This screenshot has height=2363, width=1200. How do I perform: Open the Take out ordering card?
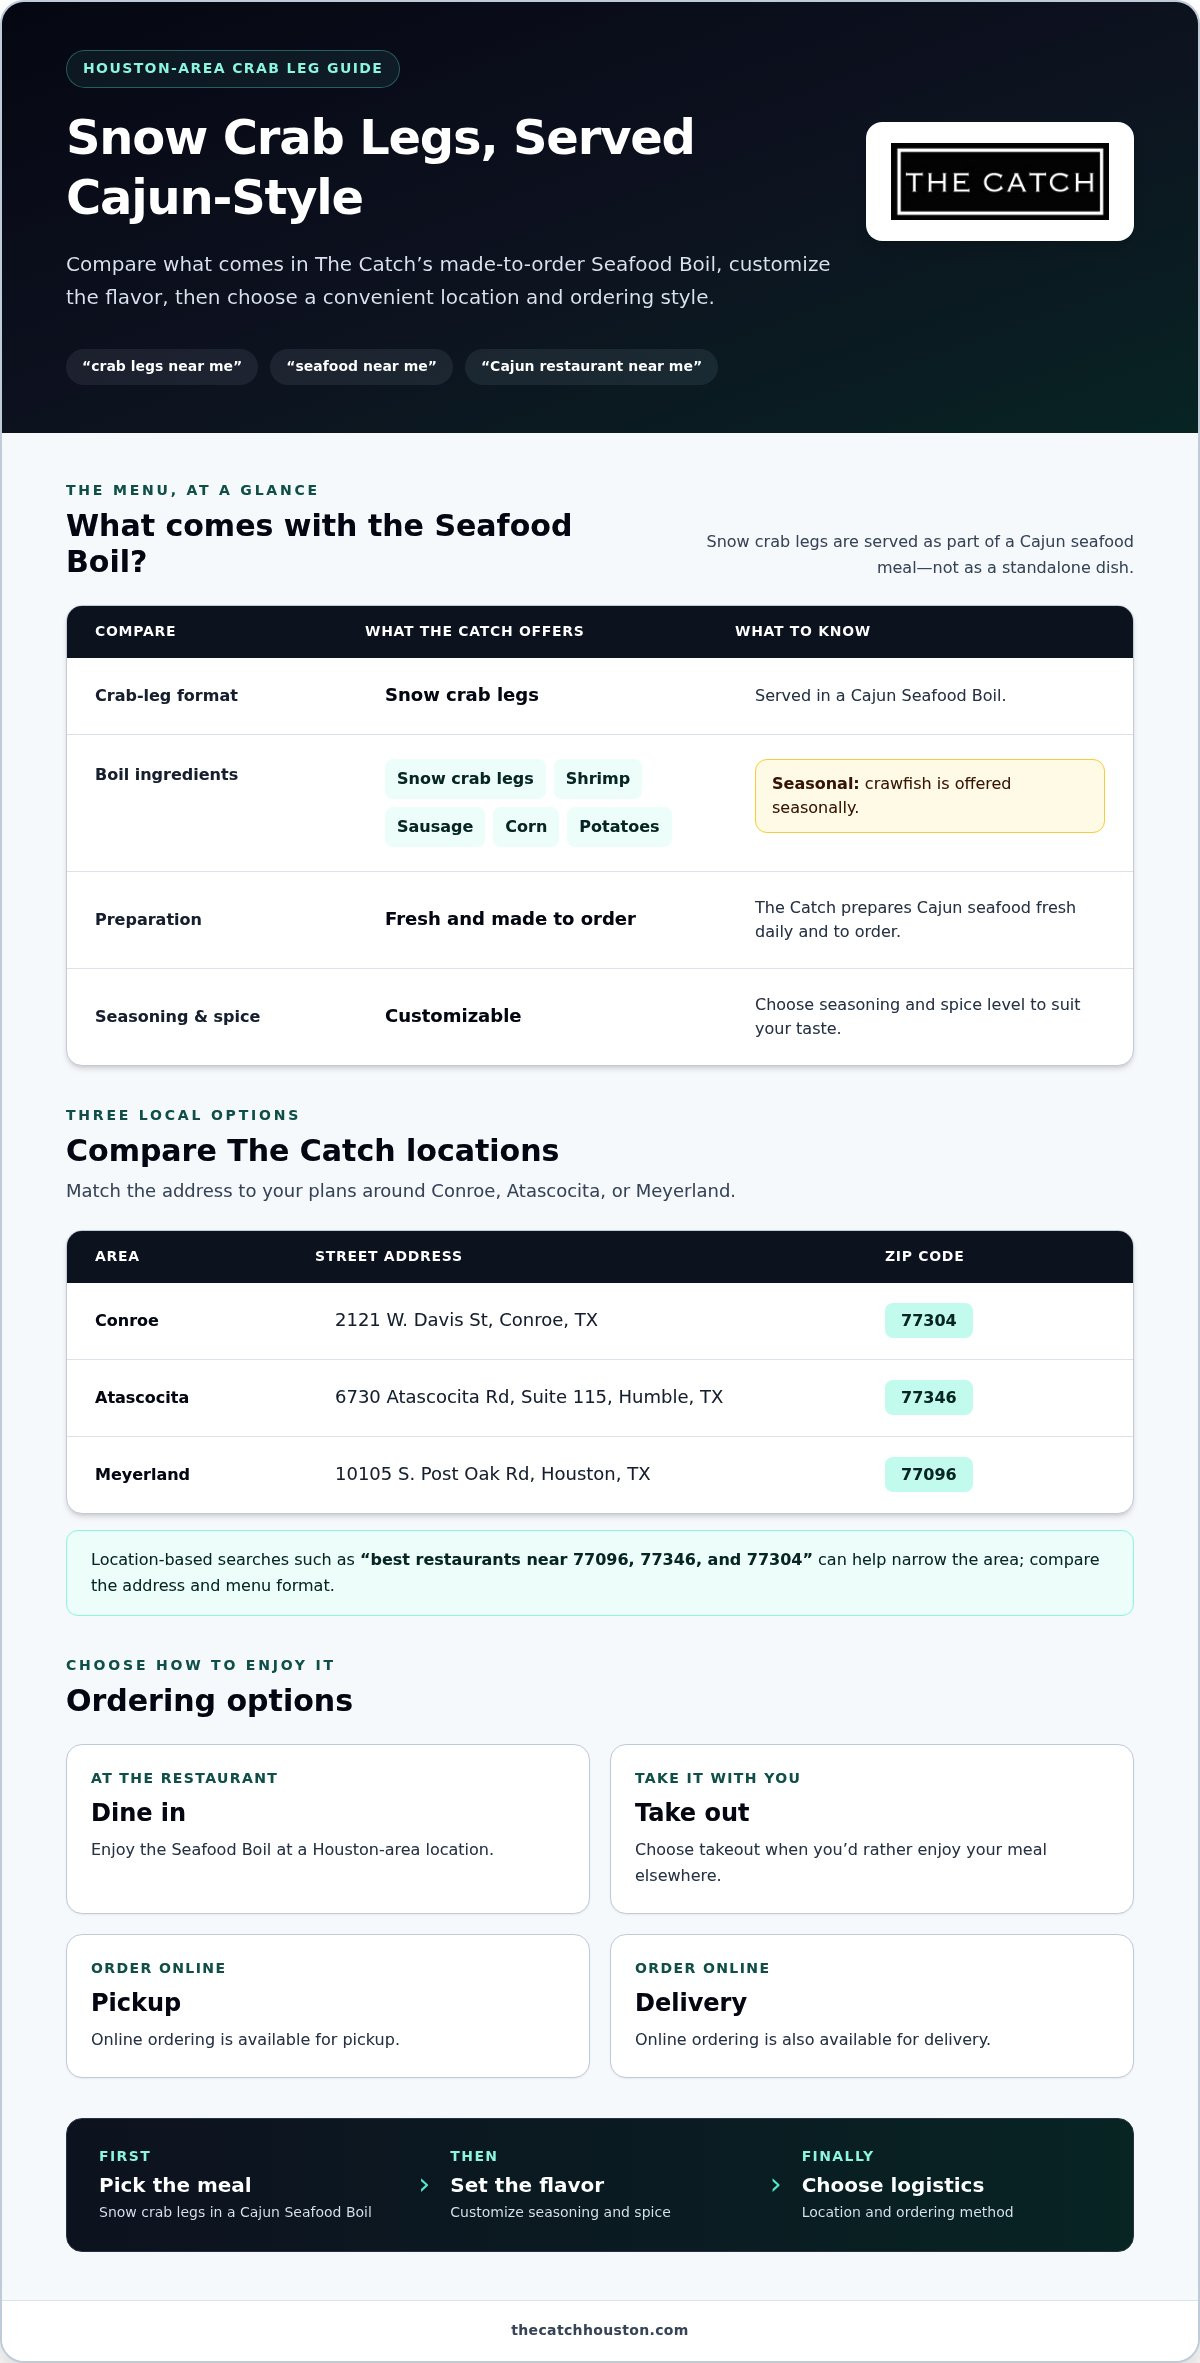point(872,1829)
